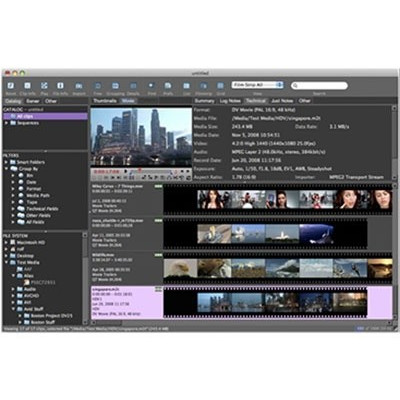Screen dimensions: 400x400
Task: Select the Sequences catalog item
Action: click(x=28, y=123)
